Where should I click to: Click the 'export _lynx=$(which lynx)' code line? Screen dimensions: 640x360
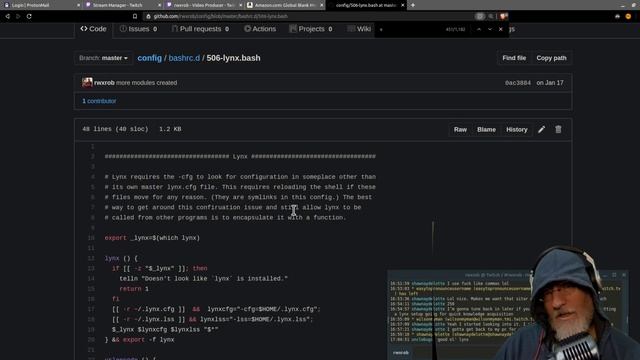[152, 238]
